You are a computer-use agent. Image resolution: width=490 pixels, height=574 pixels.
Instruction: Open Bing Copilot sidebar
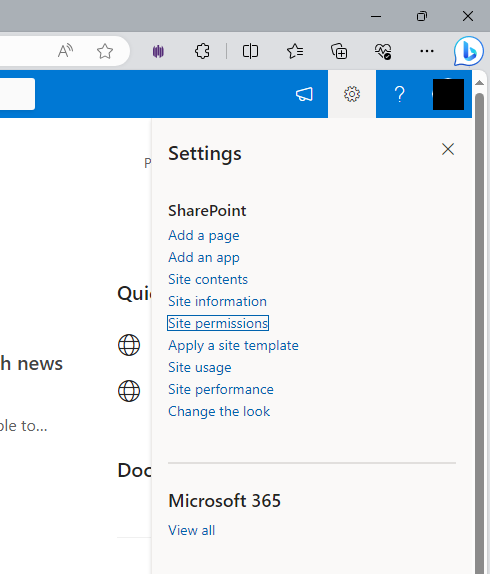469,51
